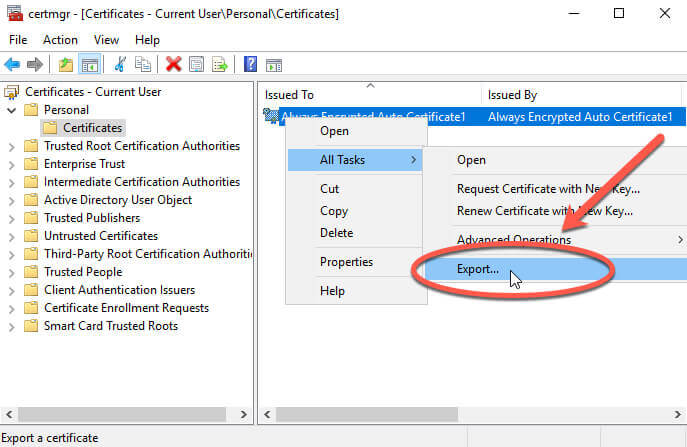
Task: Click right pane horizontal scrollbar thumb
Action: pos(367,414)
